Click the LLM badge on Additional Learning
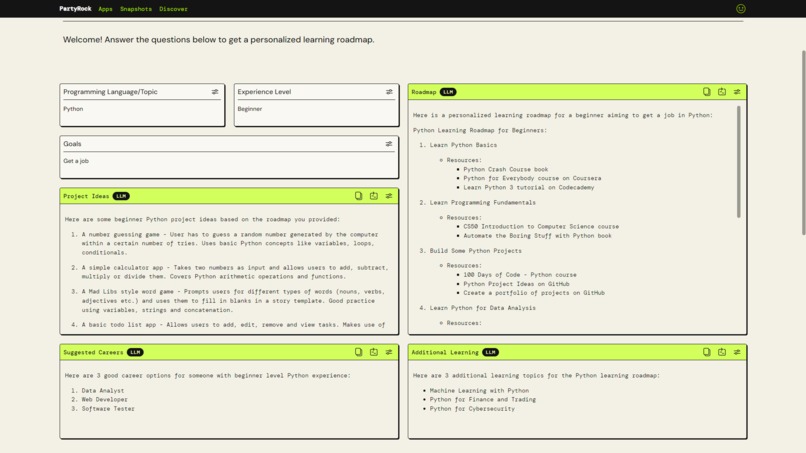 (490, 352)
